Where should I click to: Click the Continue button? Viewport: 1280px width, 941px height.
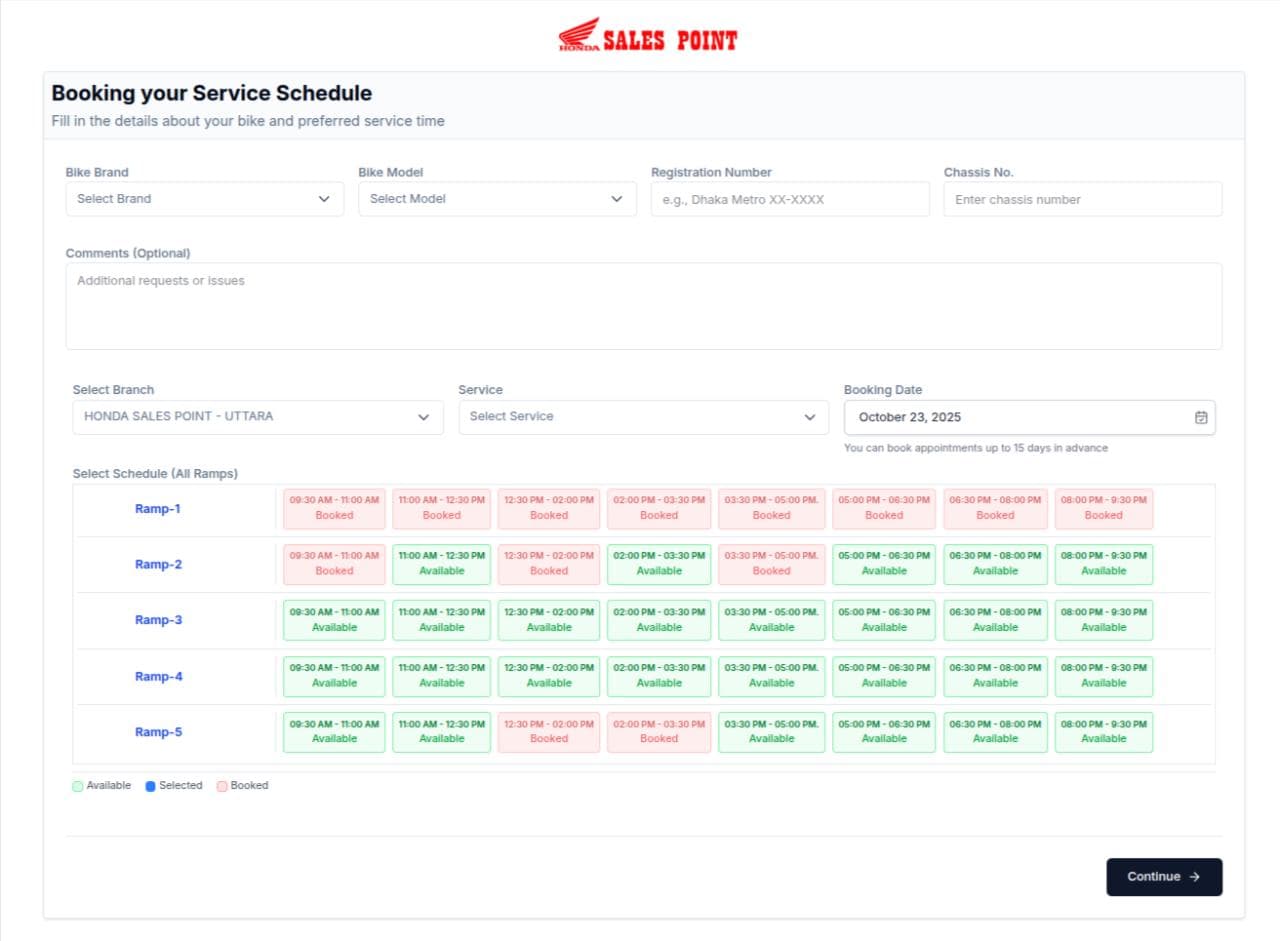point(1164,877)
